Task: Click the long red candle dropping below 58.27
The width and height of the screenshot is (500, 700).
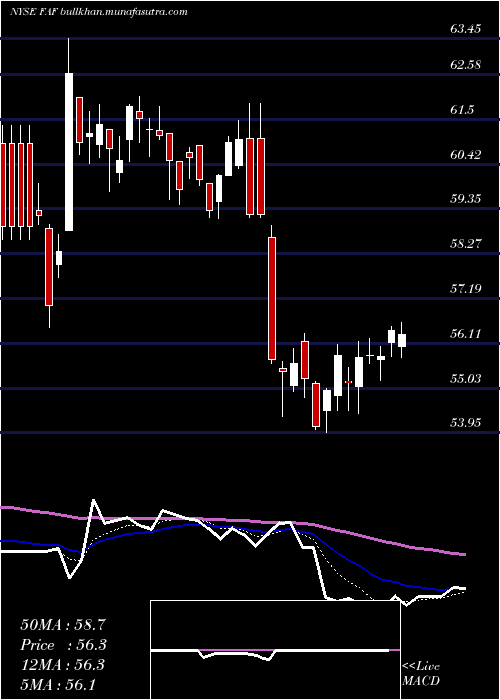Action: pyautogui.click(x=272, y=298)
